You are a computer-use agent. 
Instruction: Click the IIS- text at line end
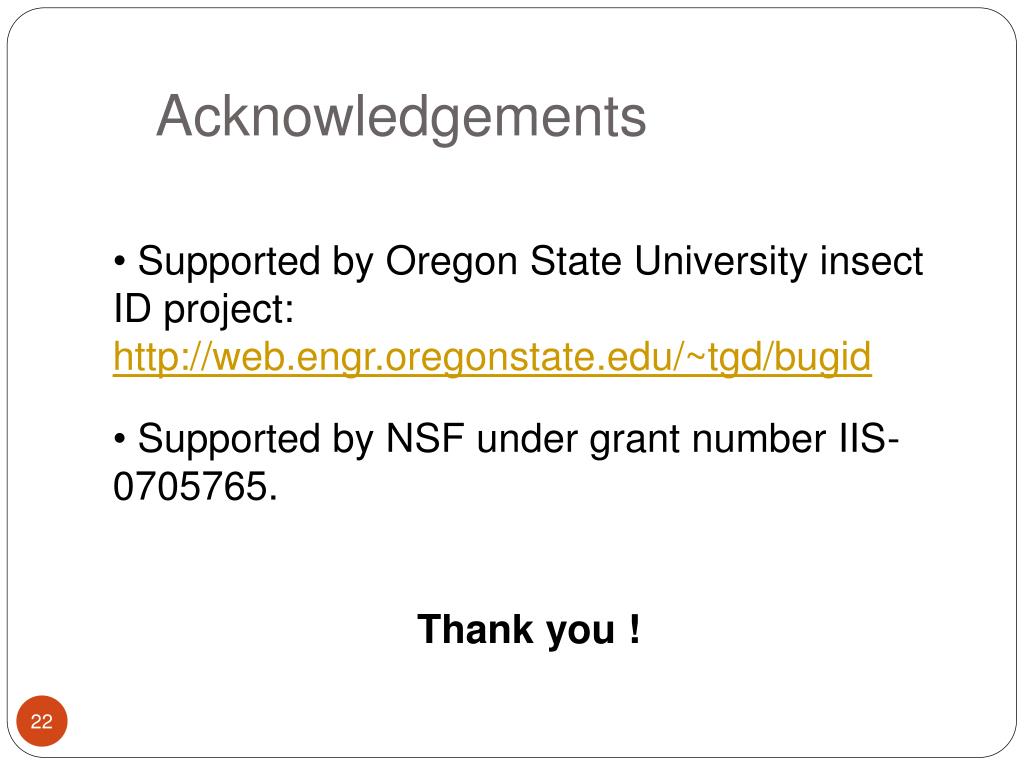[x=869, y=438]
